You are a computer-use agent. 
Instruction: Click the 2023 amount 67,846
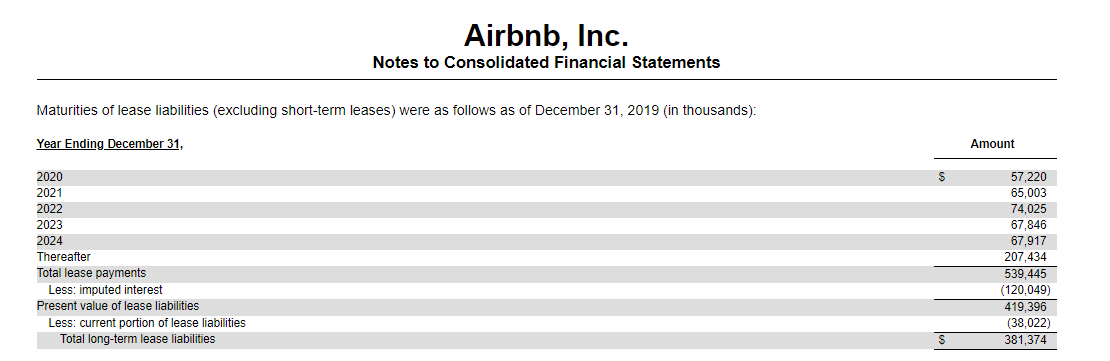pos(1028,225)
